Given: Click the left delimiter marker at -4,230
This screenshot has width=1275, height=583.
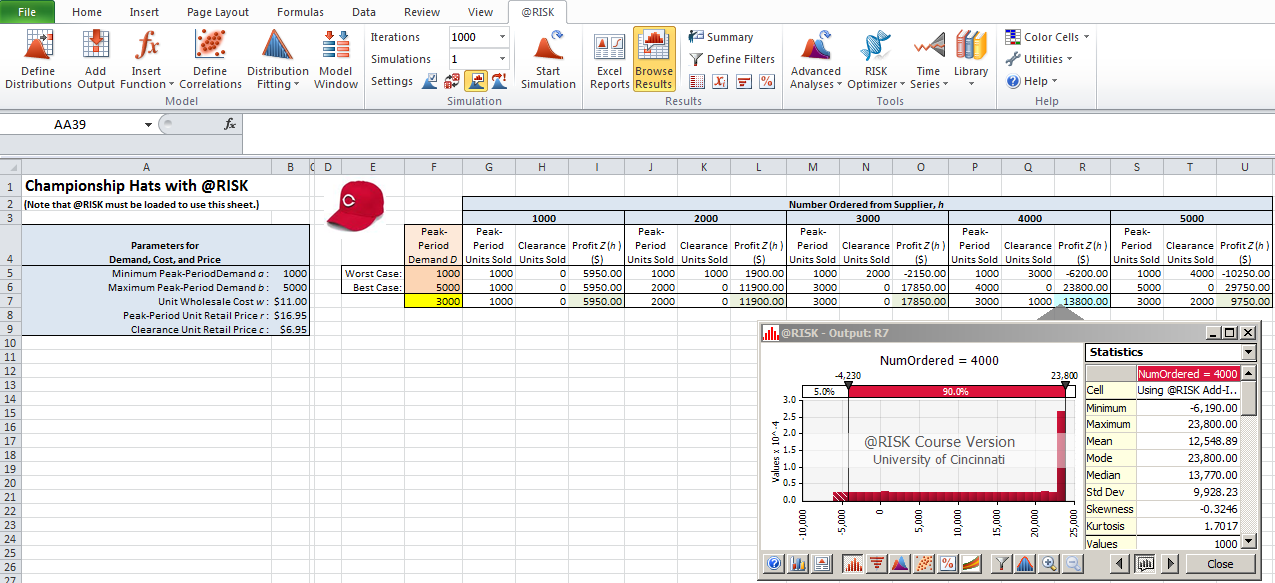Looking at the screenshot, I should [x=848, y=385].
